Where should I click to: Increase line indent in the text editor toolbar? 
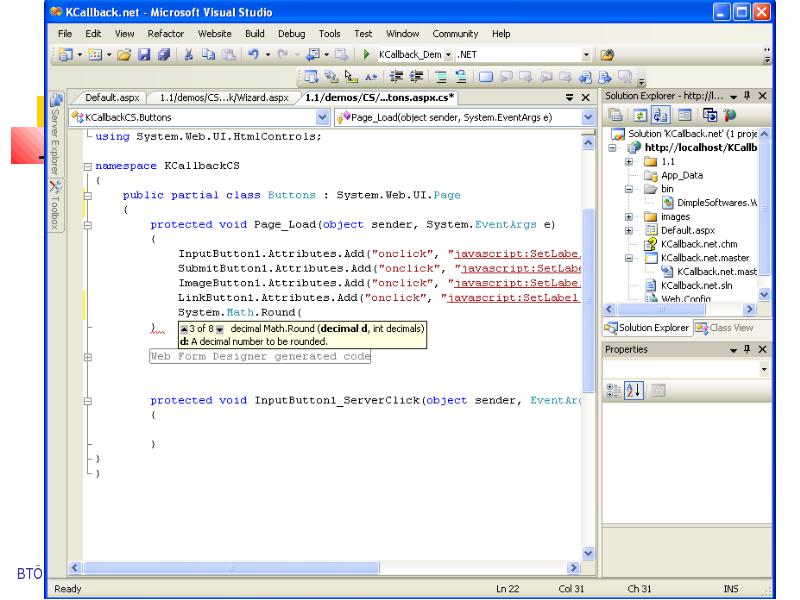click(x=416, y=77)
